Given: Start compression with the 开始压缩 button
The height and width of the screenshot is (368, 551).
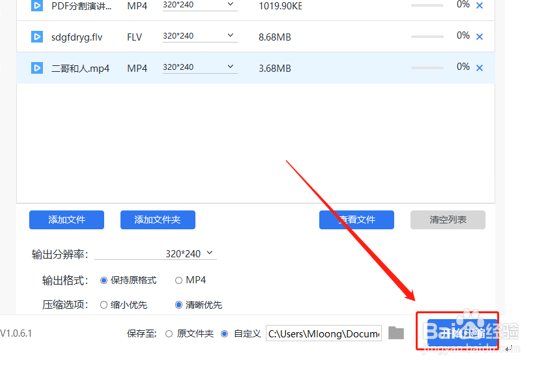Looking at the screenshot, I should [x=462, y=332].
